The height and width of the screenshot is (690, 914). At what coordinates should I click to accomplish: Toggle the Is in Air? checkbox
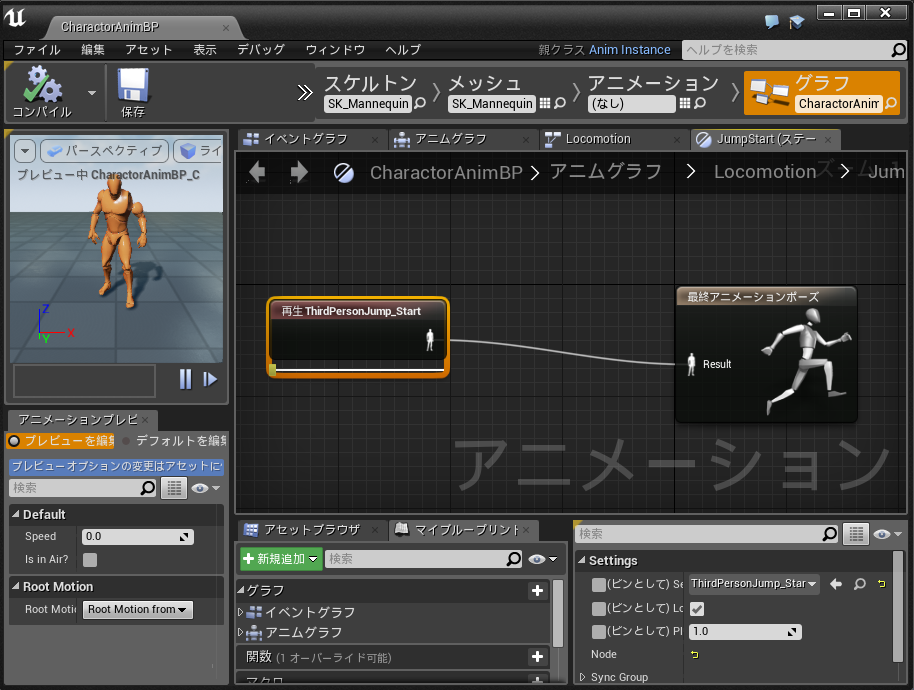pyautogui.click(x=90, y=560)
